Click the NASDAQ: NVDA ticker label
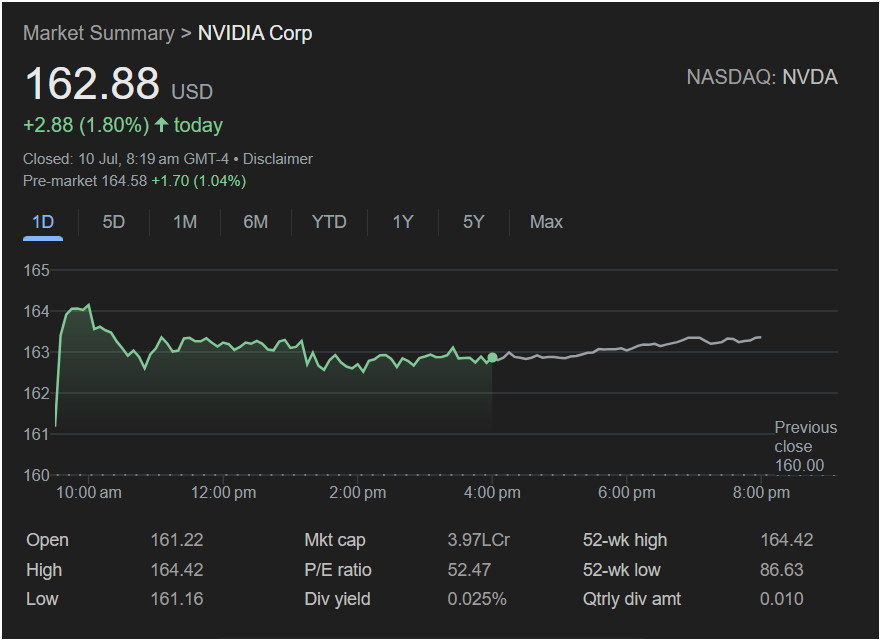Viewport: 881px width, 641px height. click(x=762, y=77)
